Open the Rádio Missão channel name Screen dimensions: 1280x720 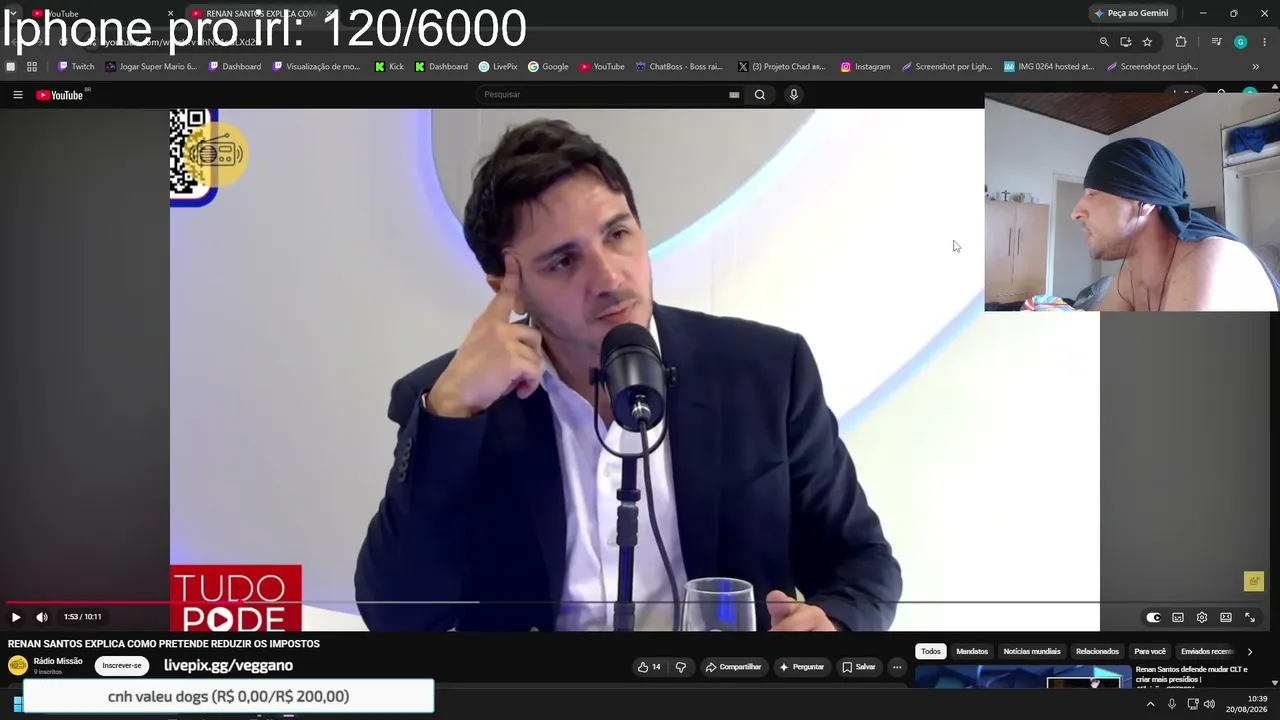coord(58,661)
